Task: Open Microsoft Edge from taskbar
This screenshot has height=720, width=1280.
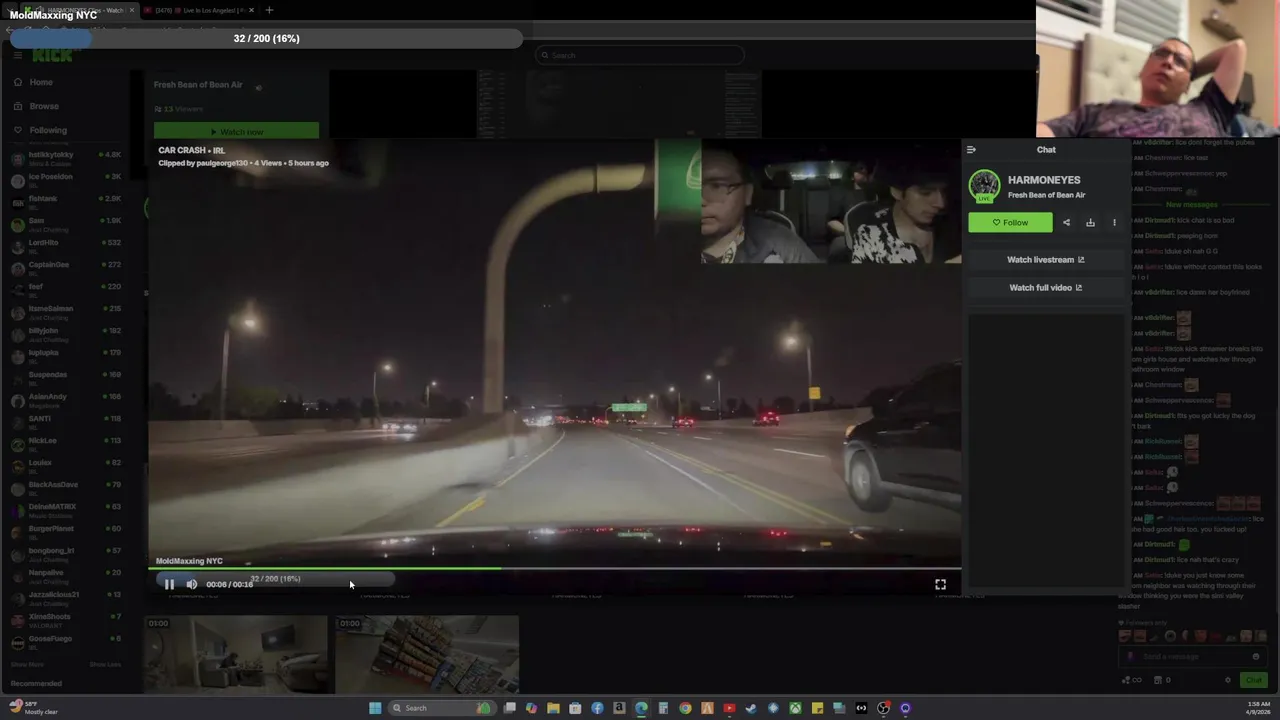Action: (641, 708)
